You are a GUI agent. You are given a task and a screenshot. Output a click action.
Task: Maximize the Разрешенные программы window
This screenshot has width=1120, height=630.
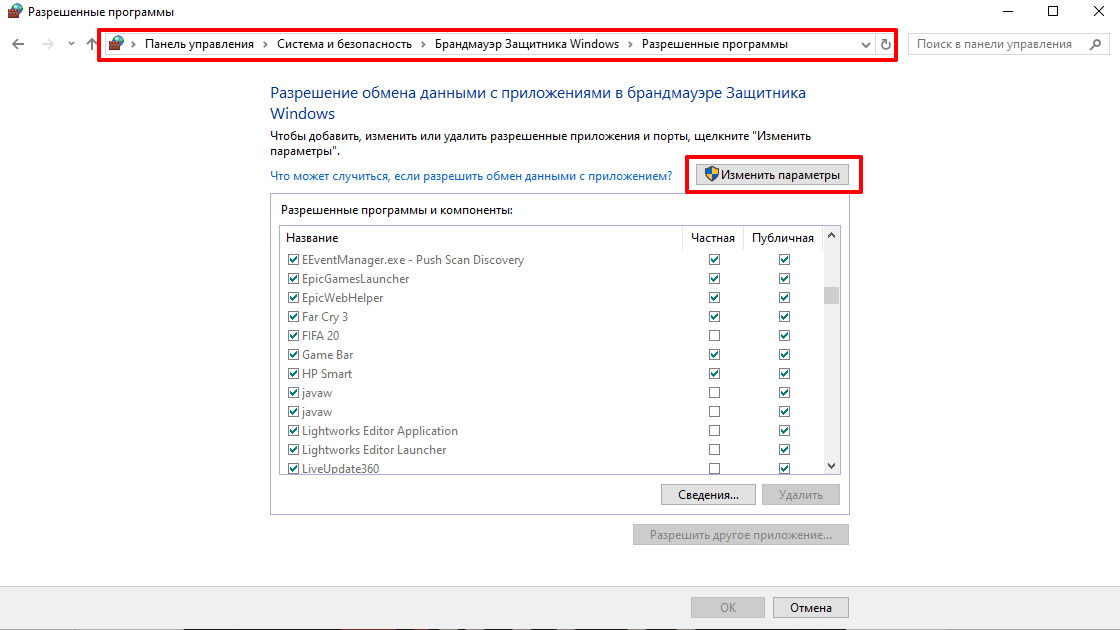tap(1053, 11)
